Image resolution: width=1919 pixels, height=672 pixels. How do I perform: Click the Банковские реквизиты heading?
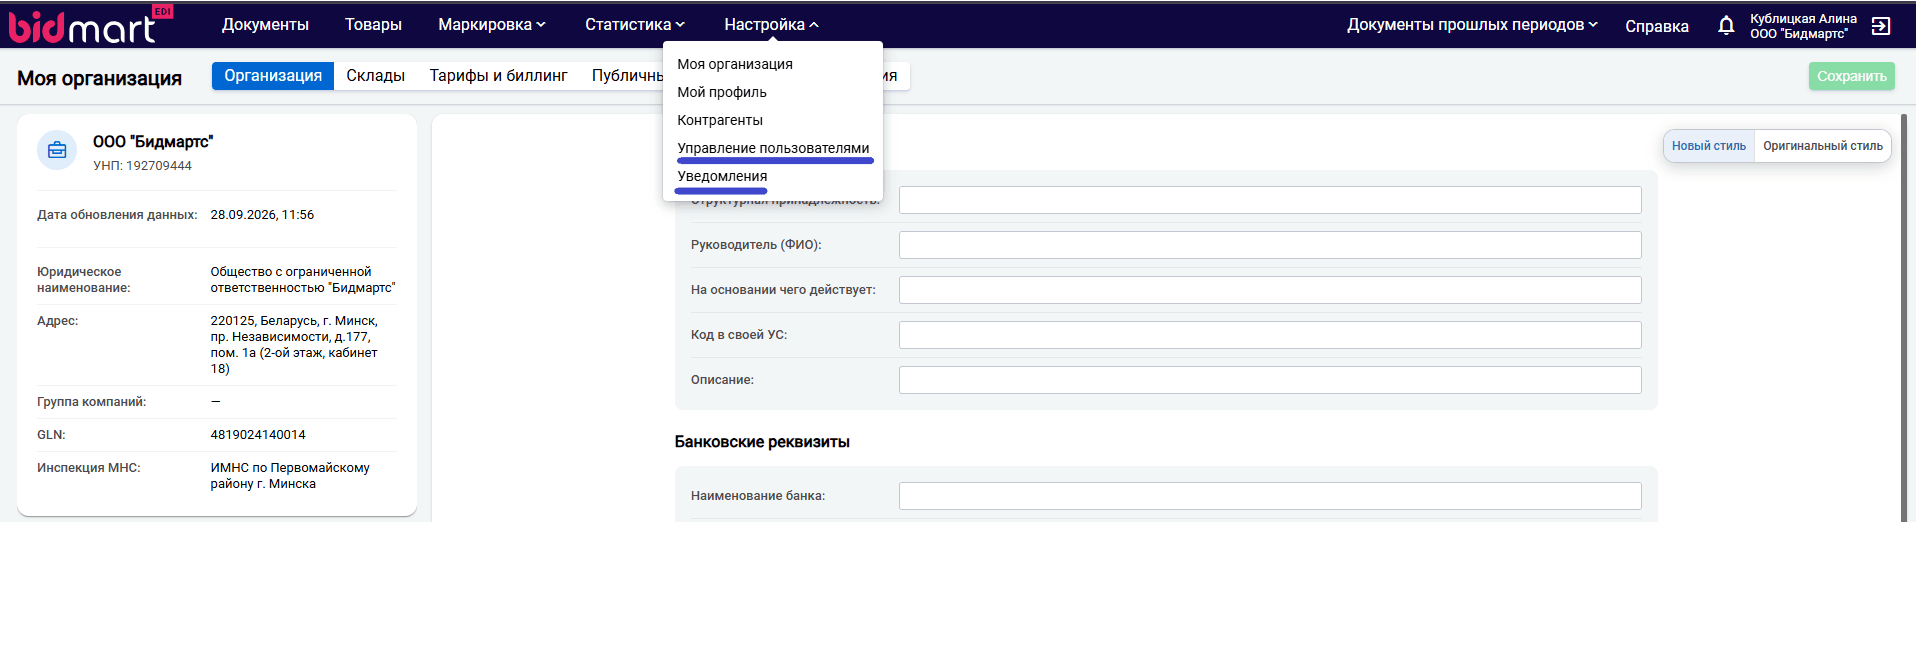[x=762, y=442]
